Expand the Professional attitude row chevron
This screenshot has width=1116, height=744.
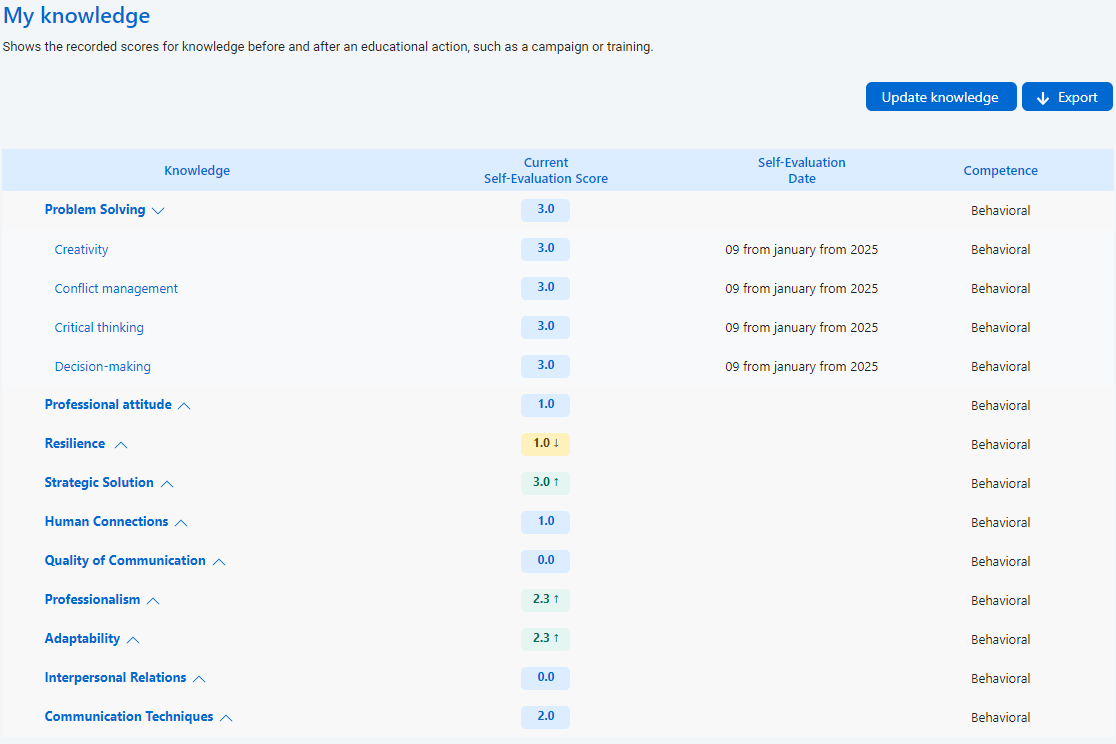pyautogui.click(x=184, y=406)
